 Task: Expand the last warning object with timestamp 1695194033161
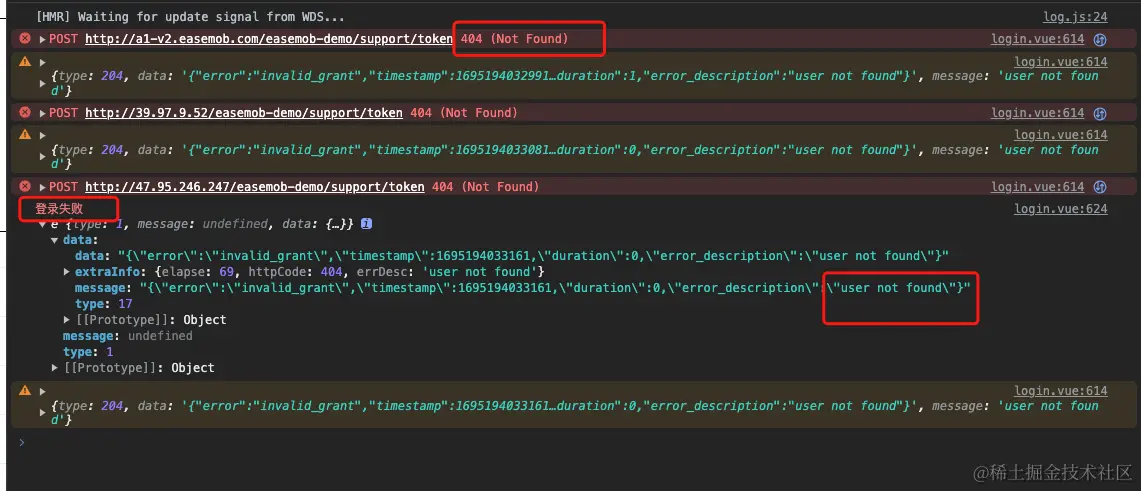tap(42, 412)
